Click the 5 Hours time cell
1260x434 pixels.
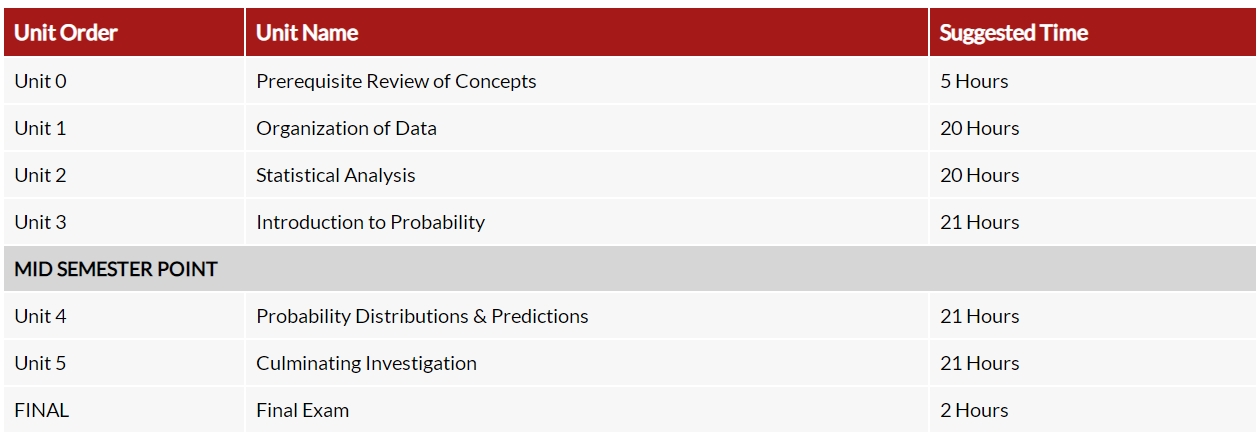point(1093,81)
